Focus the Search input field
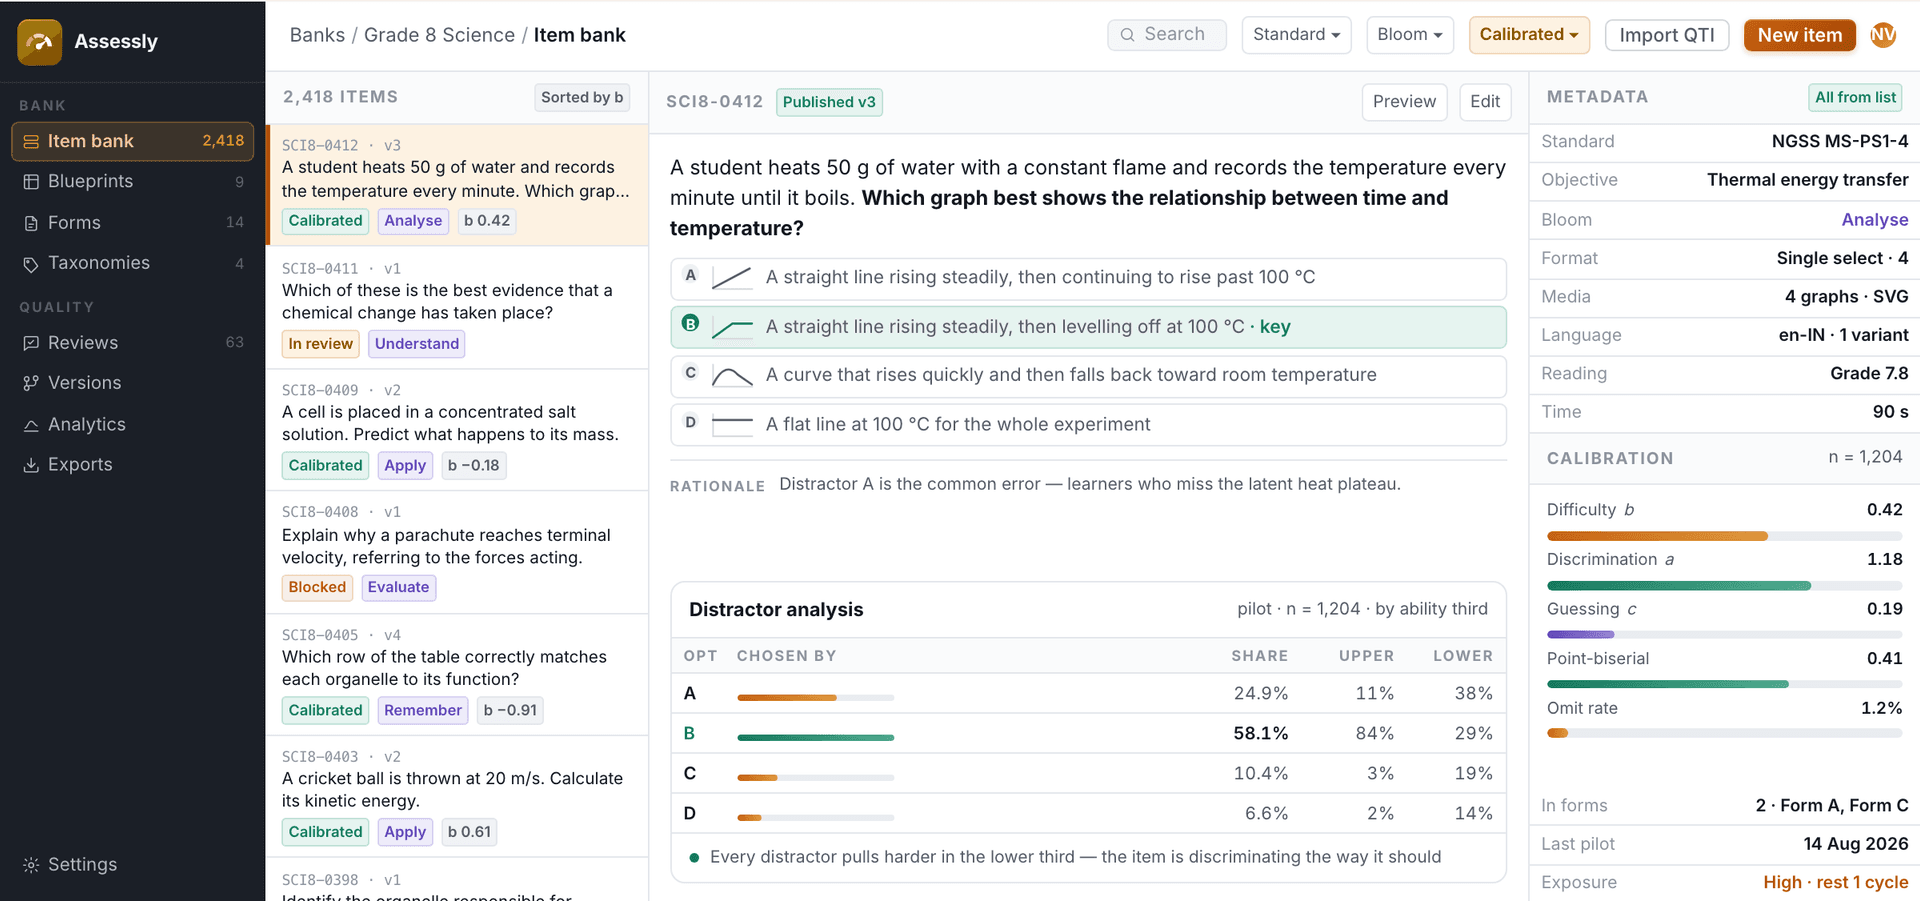The height and width of the screenshot is (901, 1920). (x=1167, y=35)
